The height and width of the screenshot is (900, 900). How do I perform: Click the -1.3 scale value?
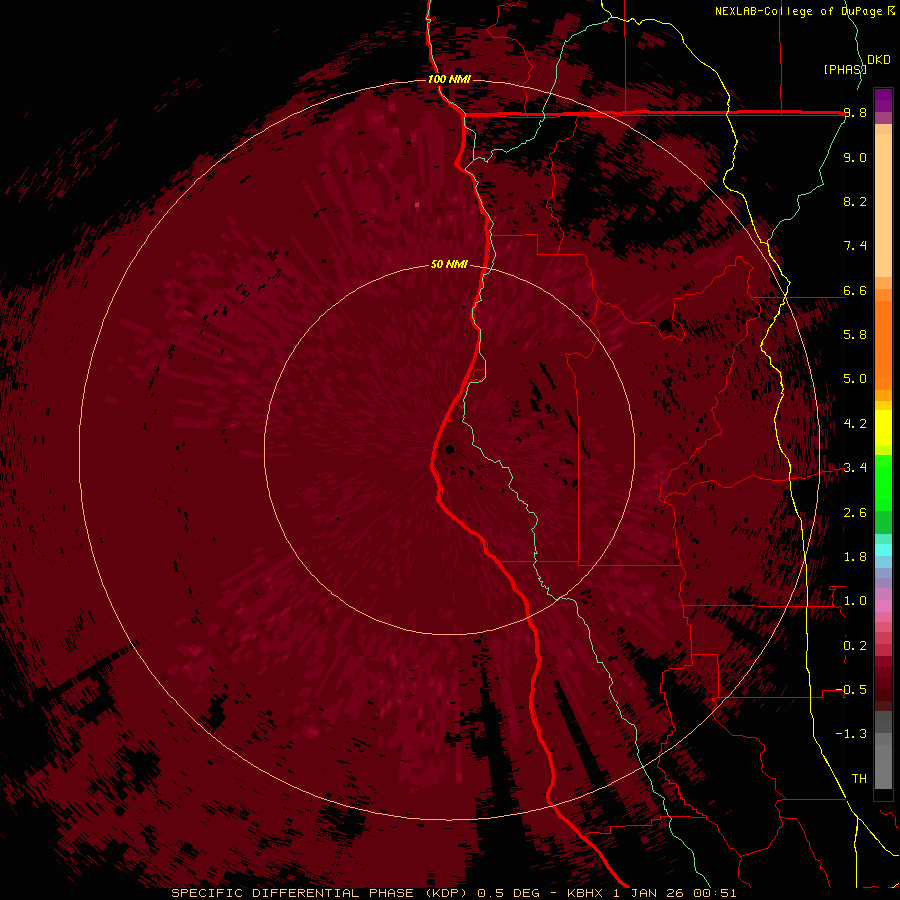(x=851, y=734)
